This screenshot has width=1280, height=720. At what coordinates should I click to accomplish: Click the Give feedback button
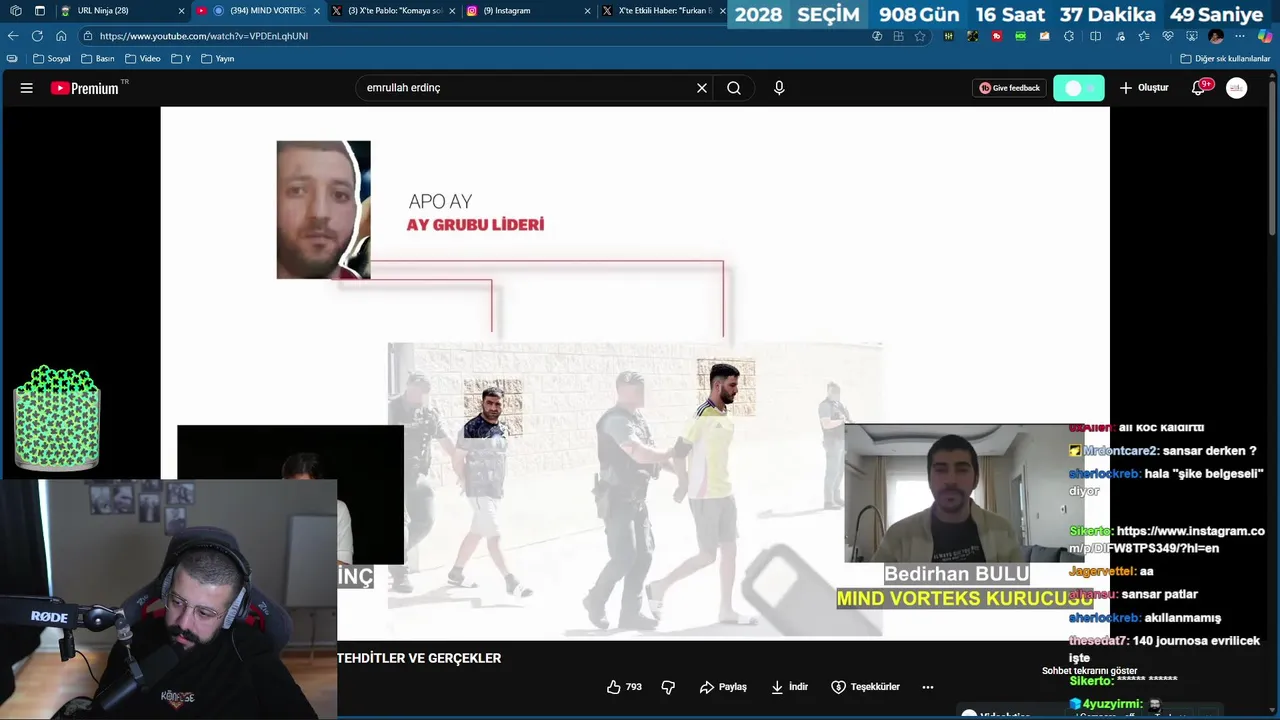(x=1010, y=88)
